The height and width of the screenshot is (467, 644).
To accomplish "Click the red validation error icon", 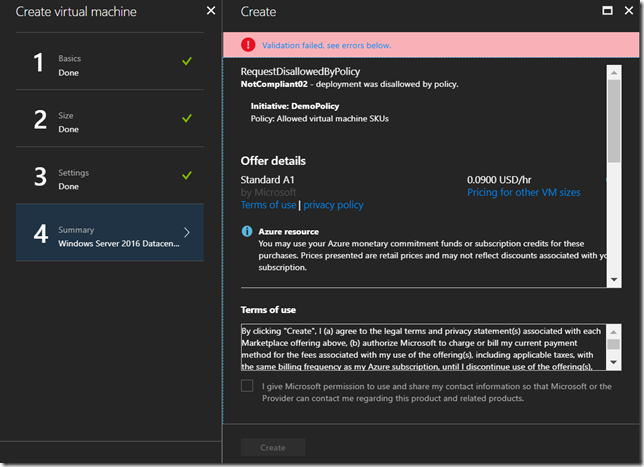I will point(248,45).
